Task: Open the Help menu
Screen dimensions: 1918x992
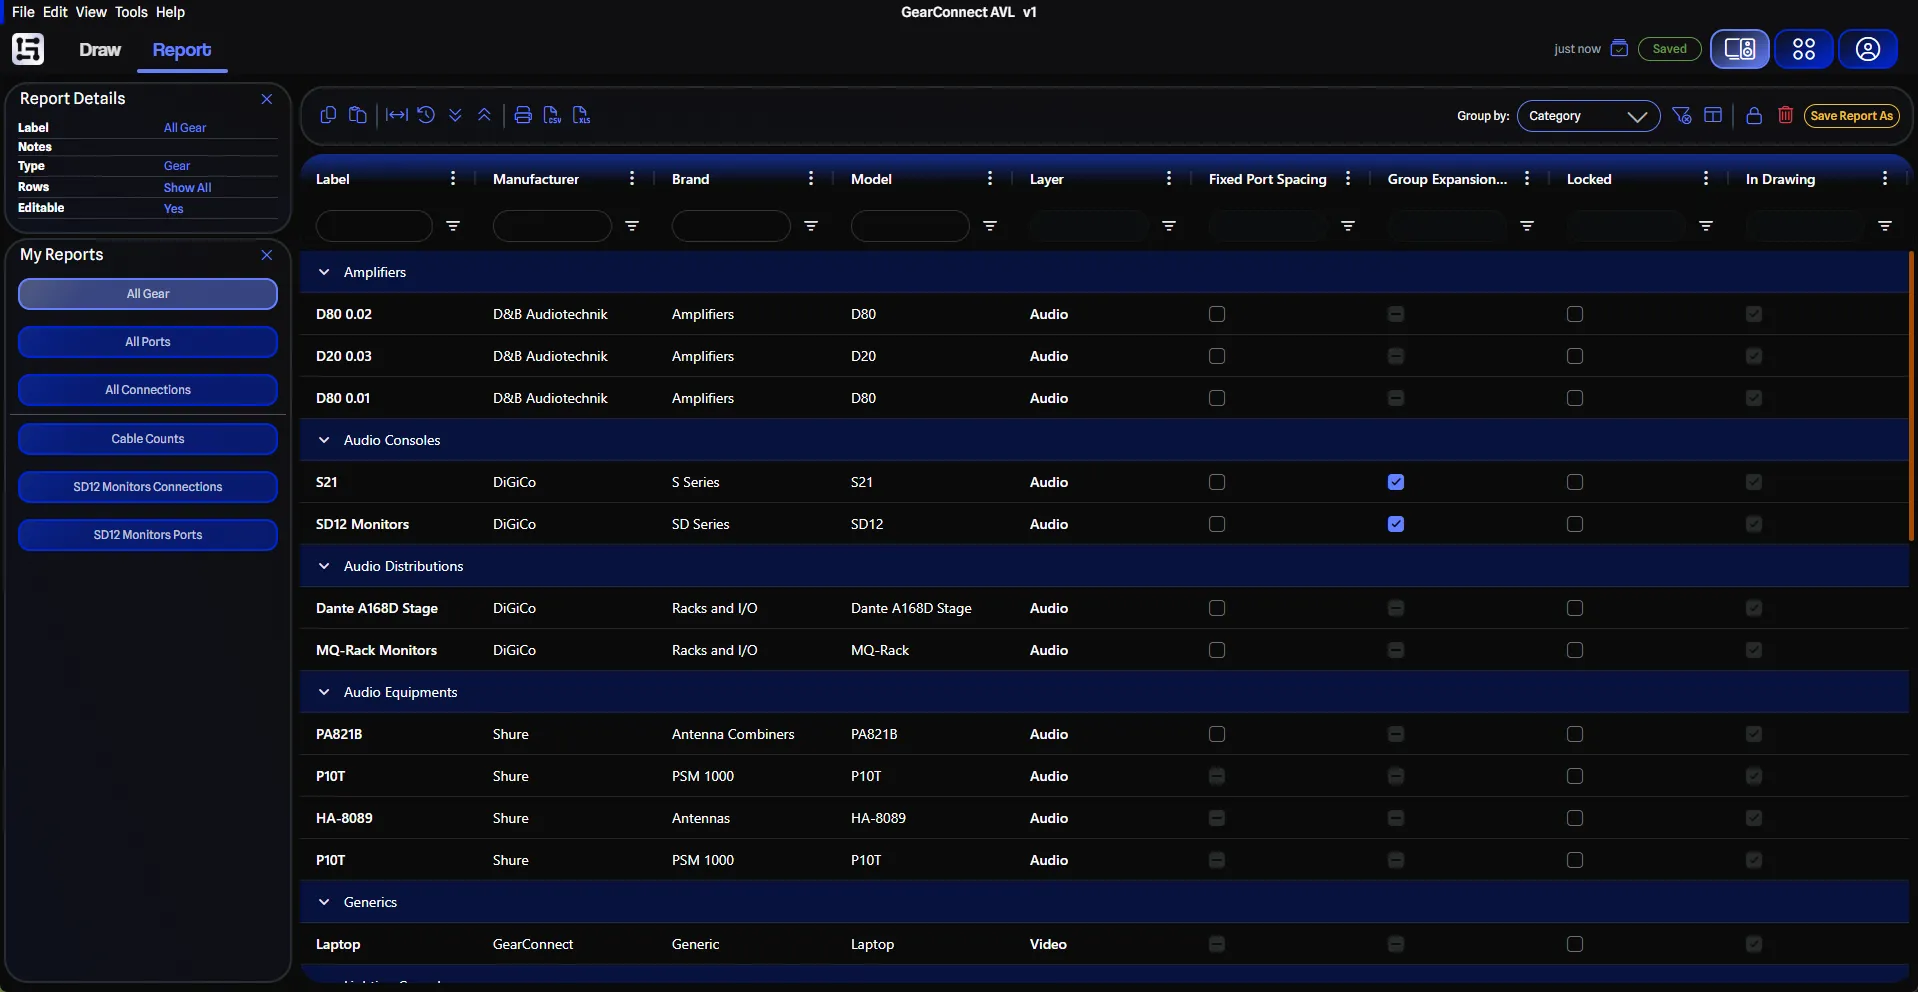Action: (170, 12)
